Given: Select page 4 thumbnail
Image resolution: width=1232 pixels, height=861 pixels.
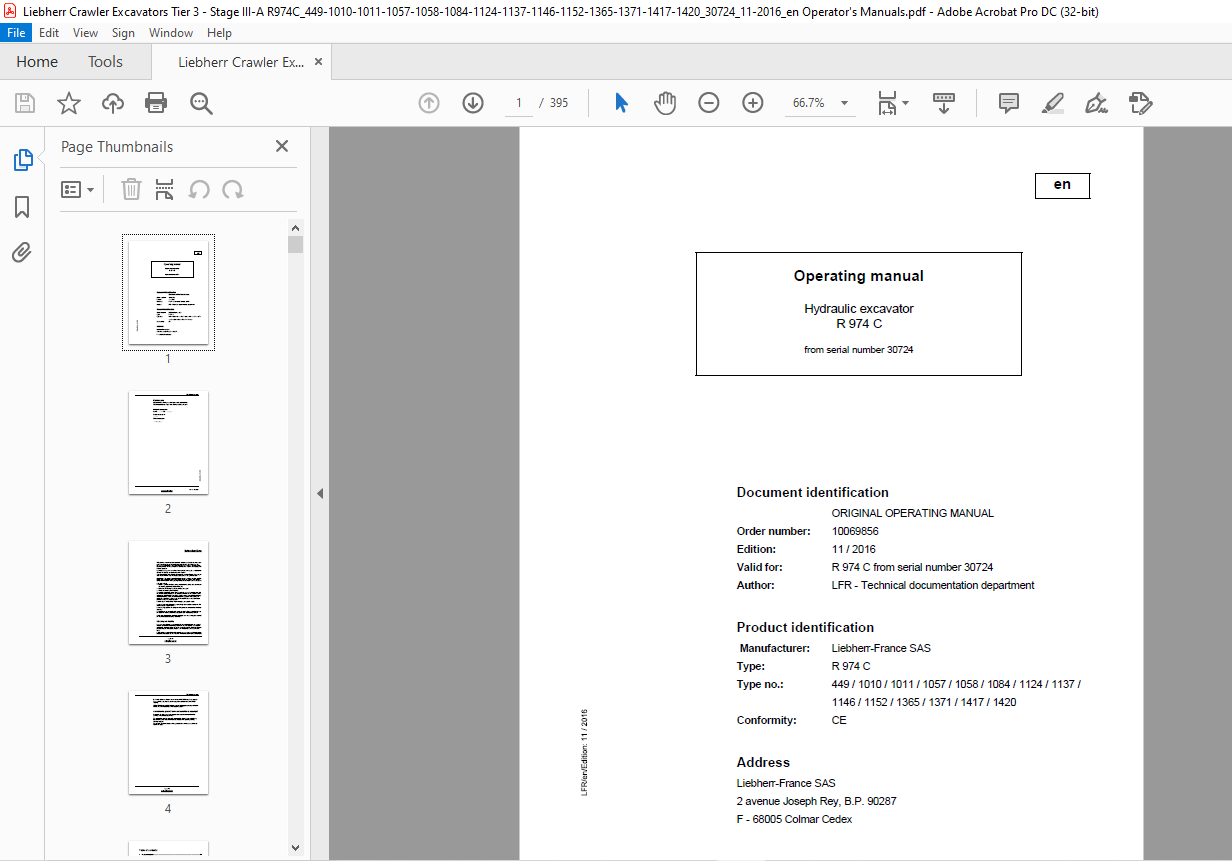Looking at the screenshot, I should pyautogui.click(x=168, y=743).
